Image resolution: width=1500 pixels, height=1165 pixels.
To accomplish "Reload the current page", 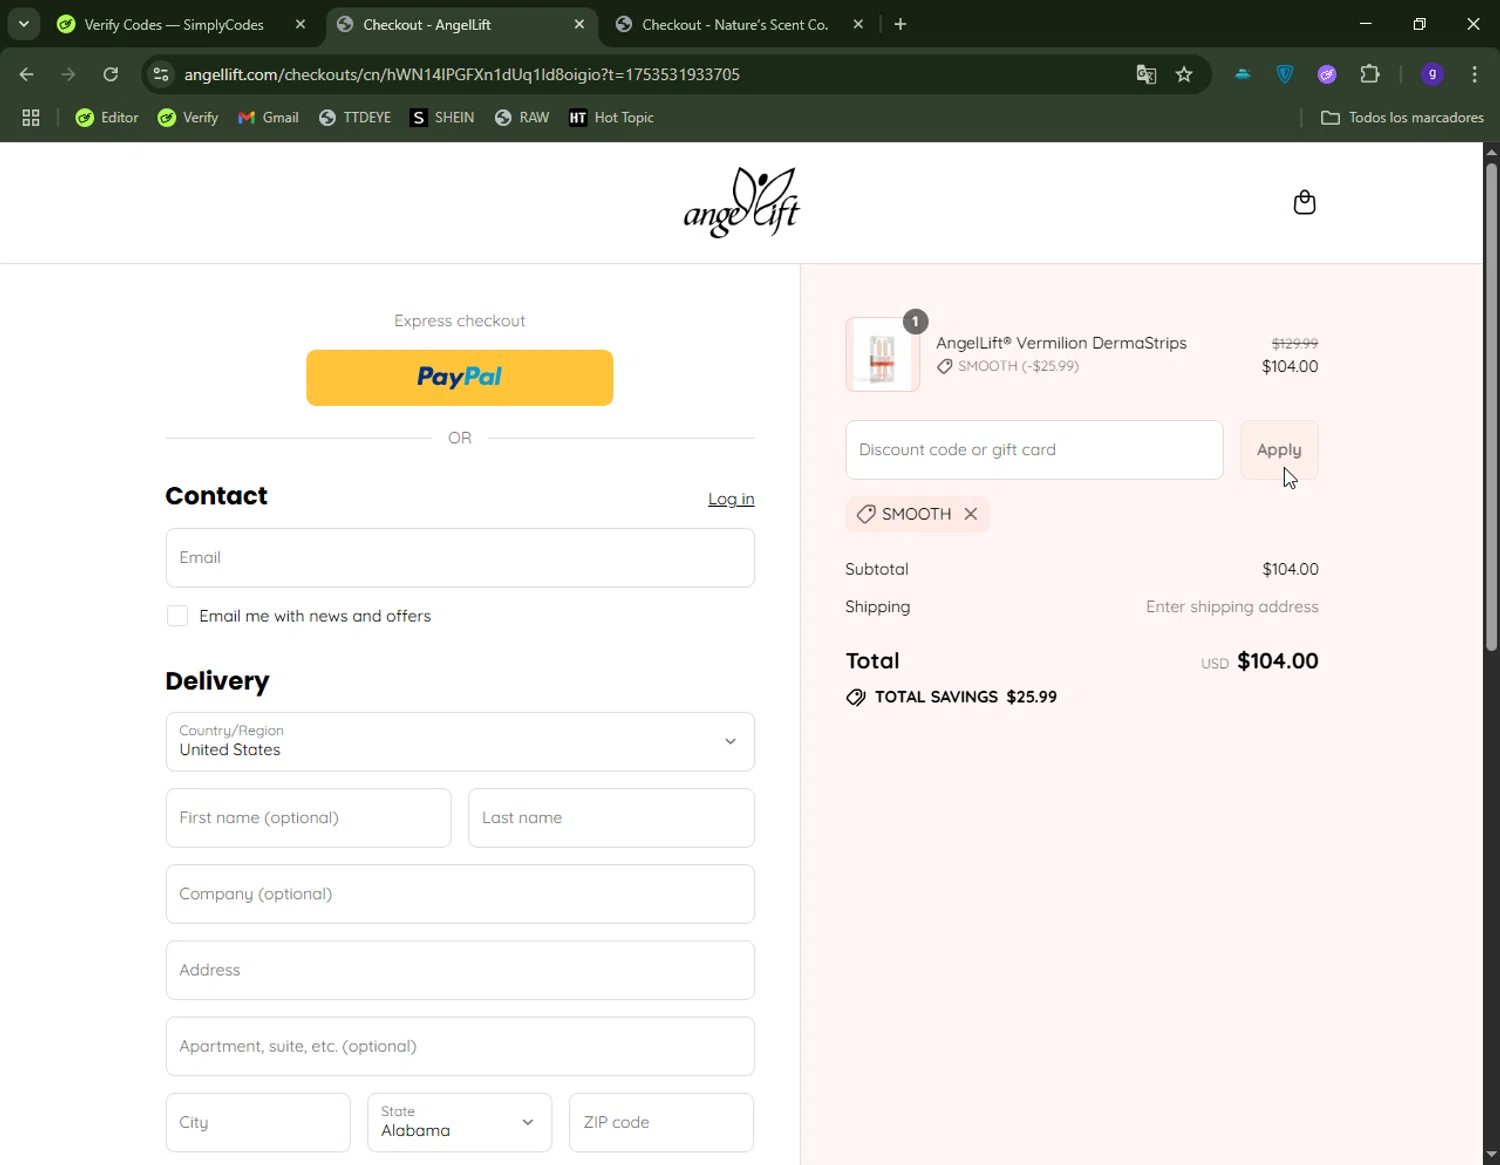I will (111, 74).
